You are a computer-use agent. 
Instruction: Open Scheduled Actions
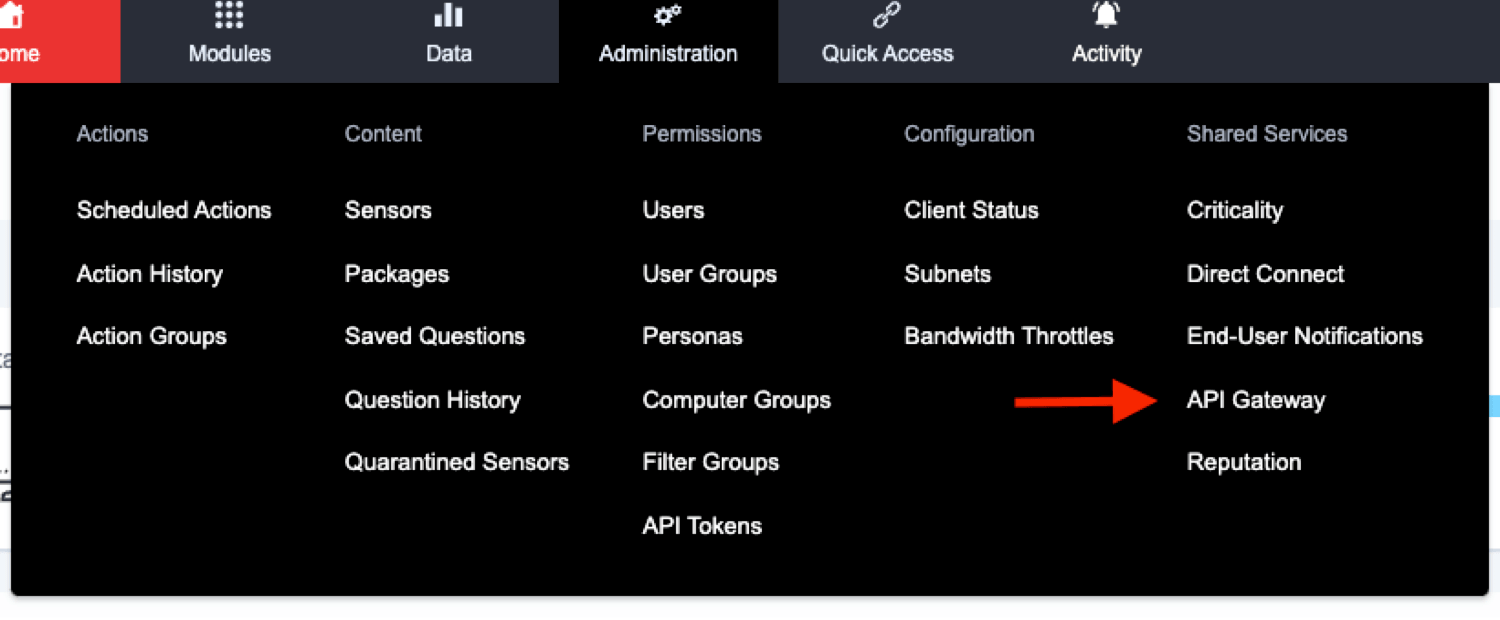(x=174, y=210)
